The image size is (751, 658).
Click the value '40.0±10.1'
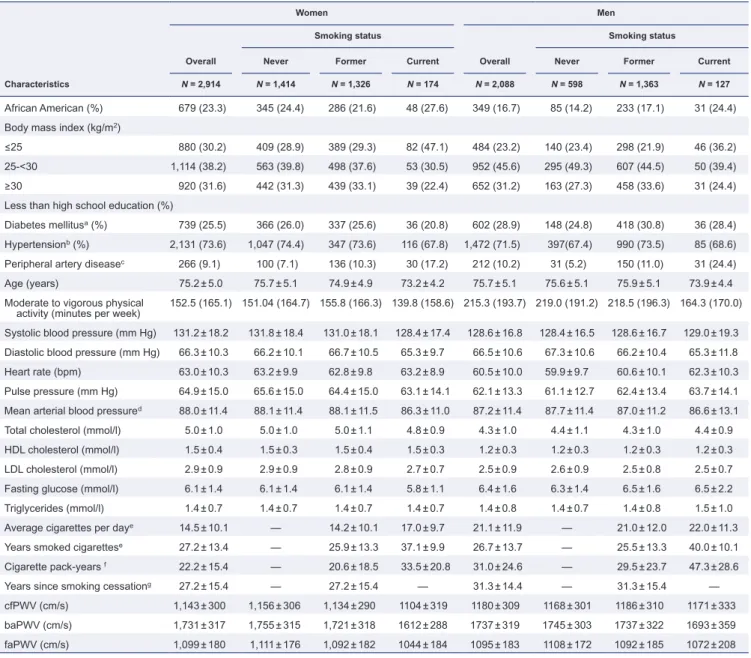click(714, 547)
